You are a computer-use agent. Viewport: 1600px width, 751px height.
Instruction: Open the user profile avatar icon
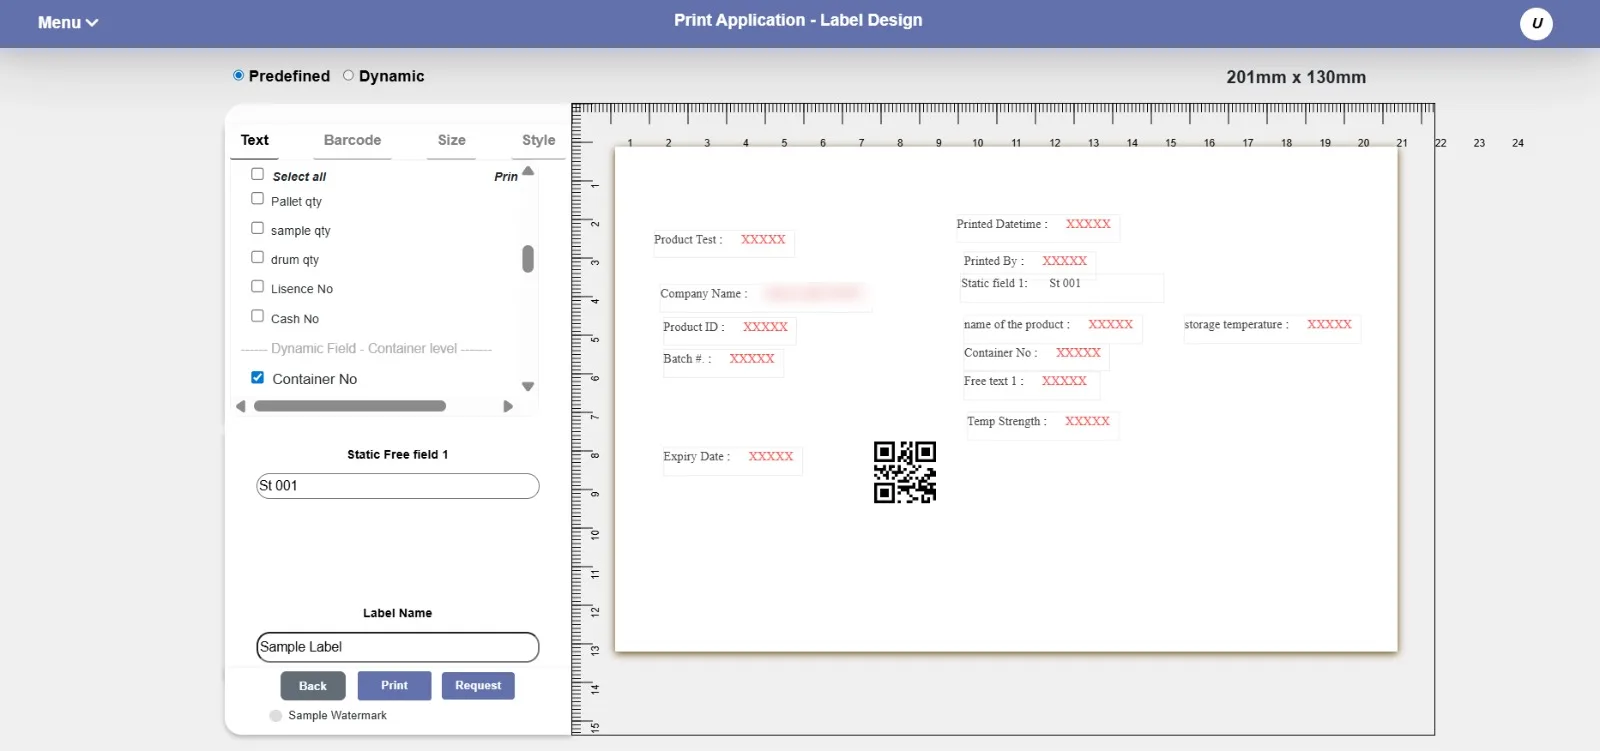tap(1536, 23)
